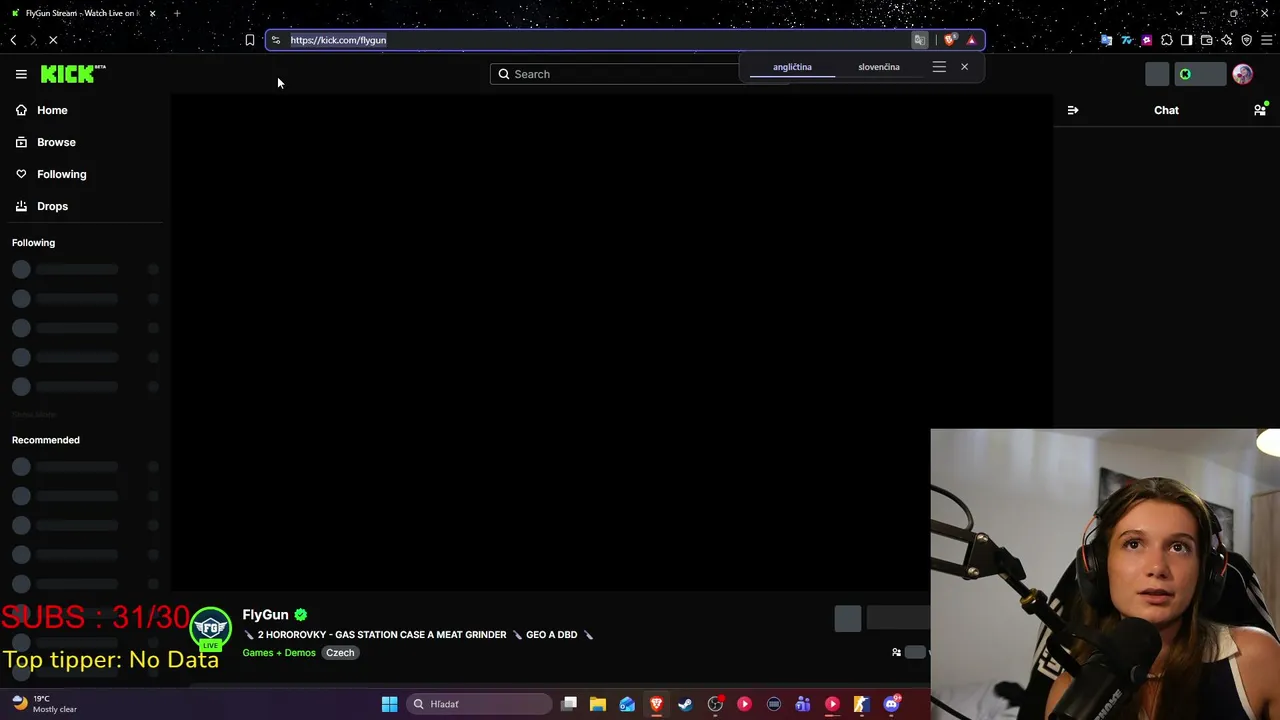Open Games + Demos category link
Screen dimensions: 1280x720
coord(279,653)
